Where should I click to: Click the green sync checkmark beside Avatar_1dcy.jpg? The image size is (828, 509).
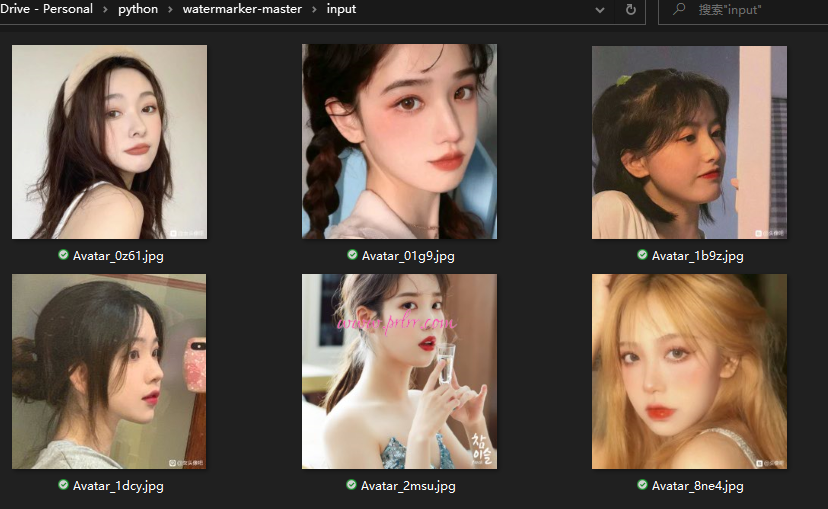click(x=64, y=485)
